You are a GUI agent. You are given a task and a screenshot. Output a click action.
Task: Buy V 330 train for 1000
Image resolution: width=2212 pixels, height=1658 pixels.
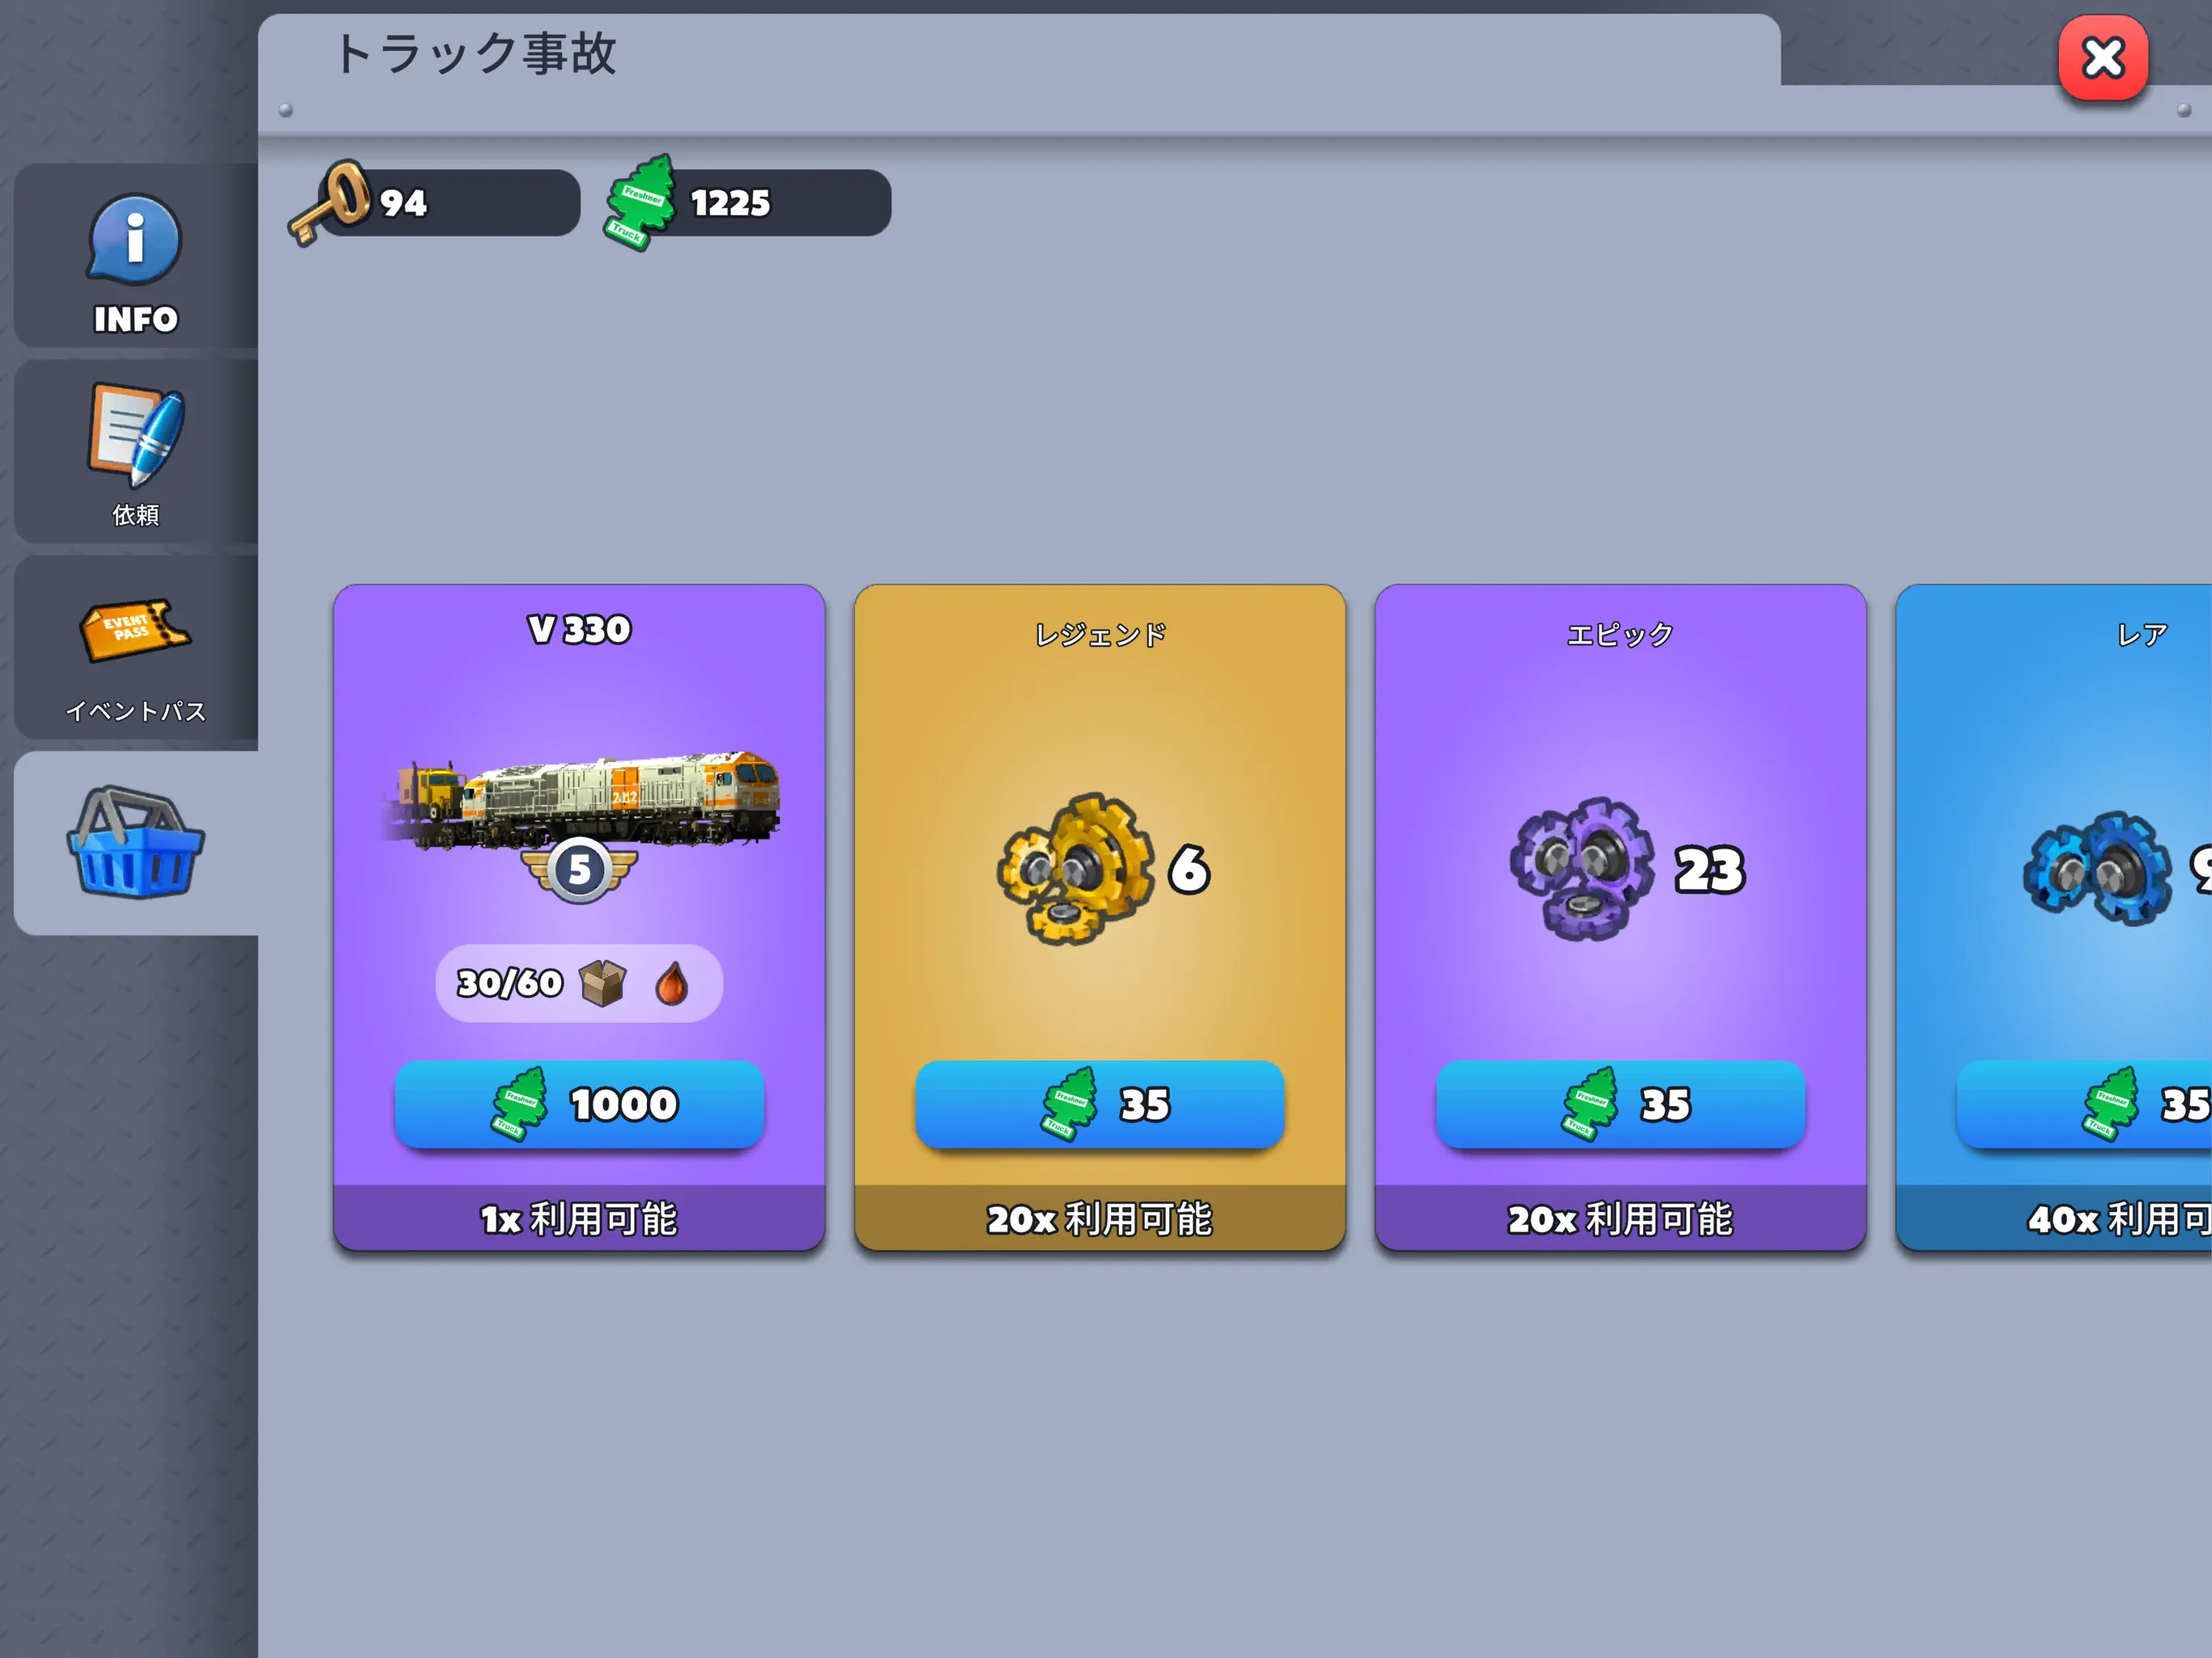click(x=579, y=1104)
